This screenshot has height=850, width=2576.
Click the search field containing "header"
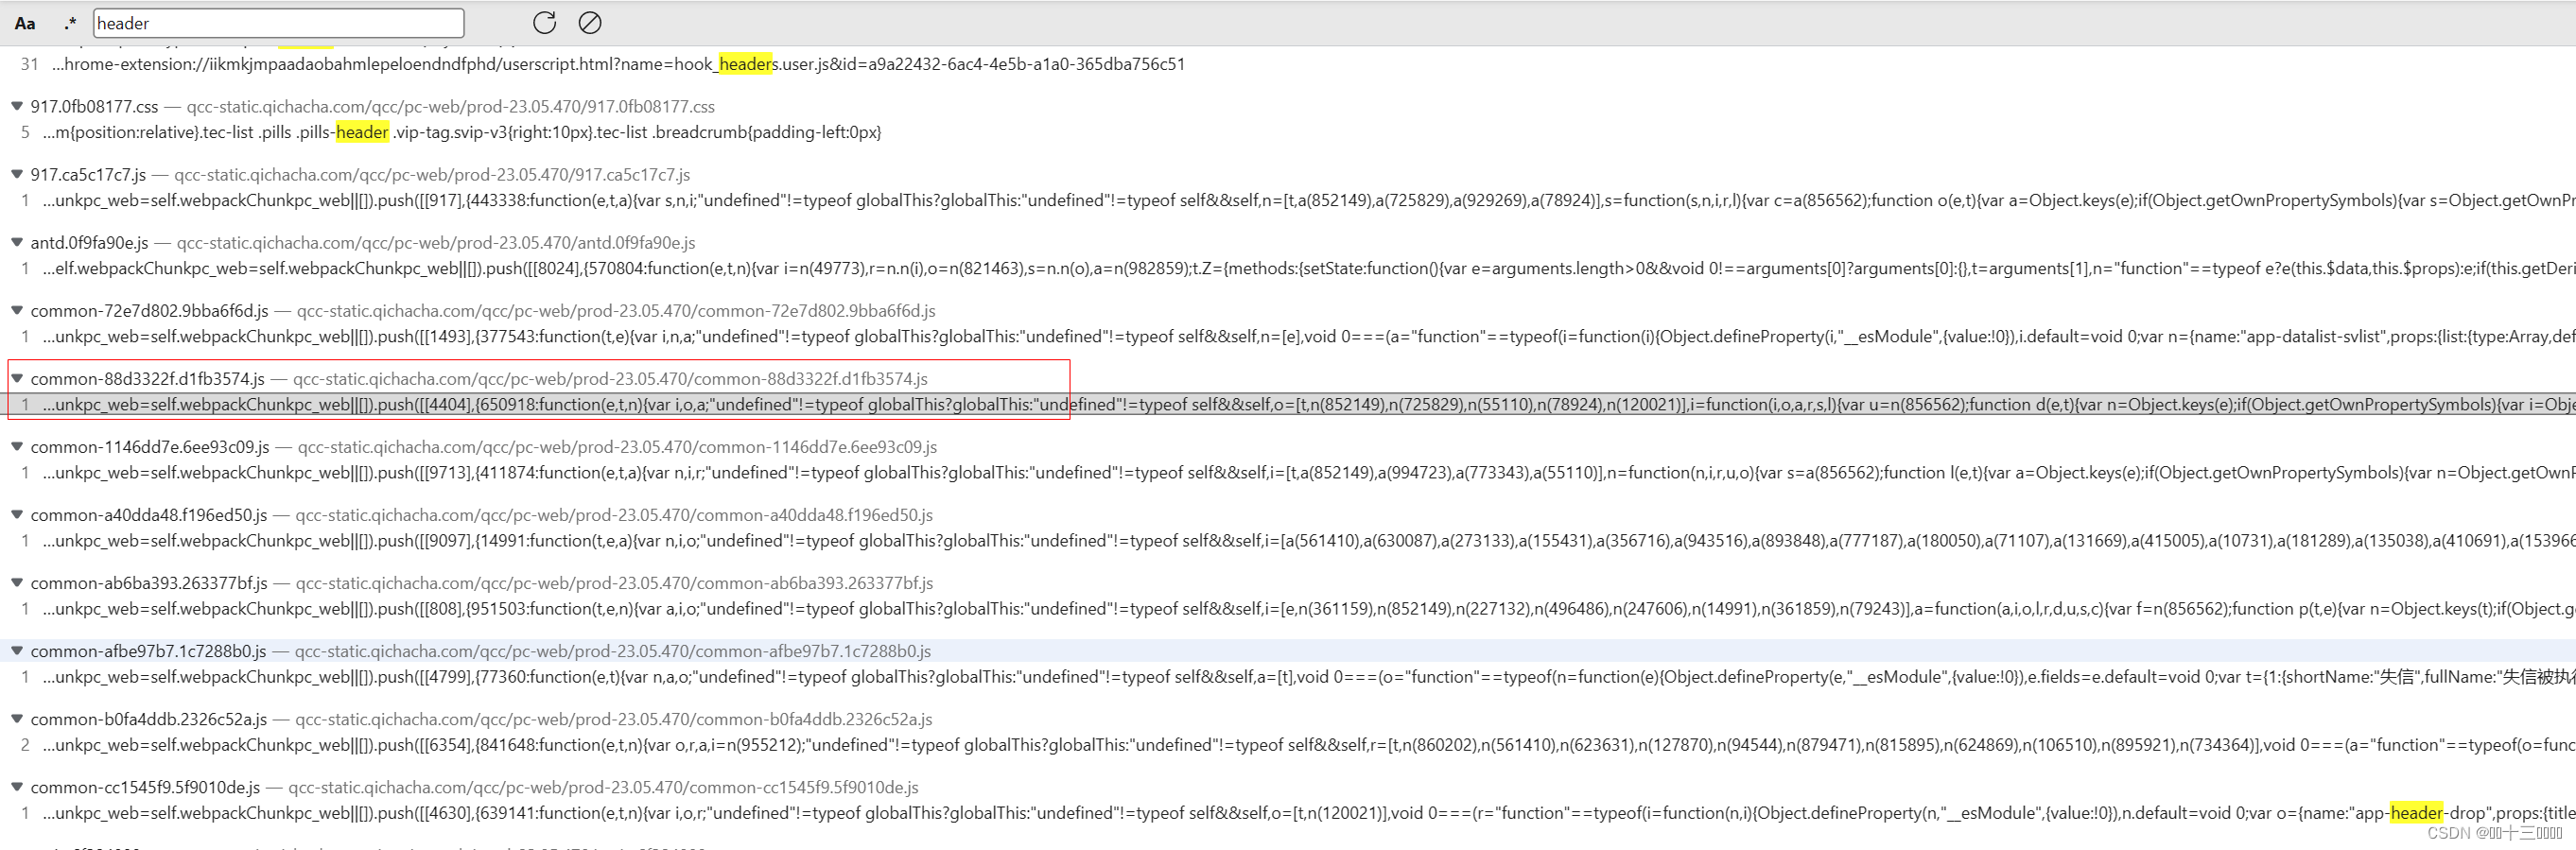(278, 23)
